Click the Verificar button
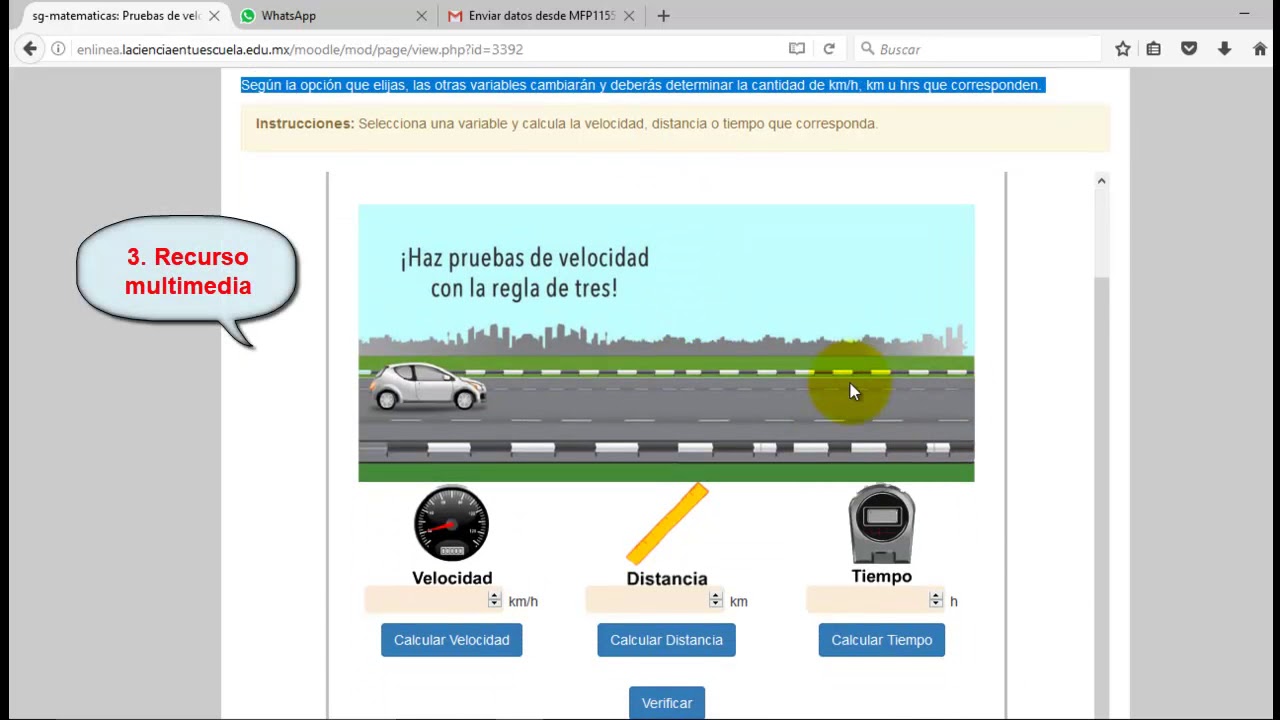 click(667, 703)
